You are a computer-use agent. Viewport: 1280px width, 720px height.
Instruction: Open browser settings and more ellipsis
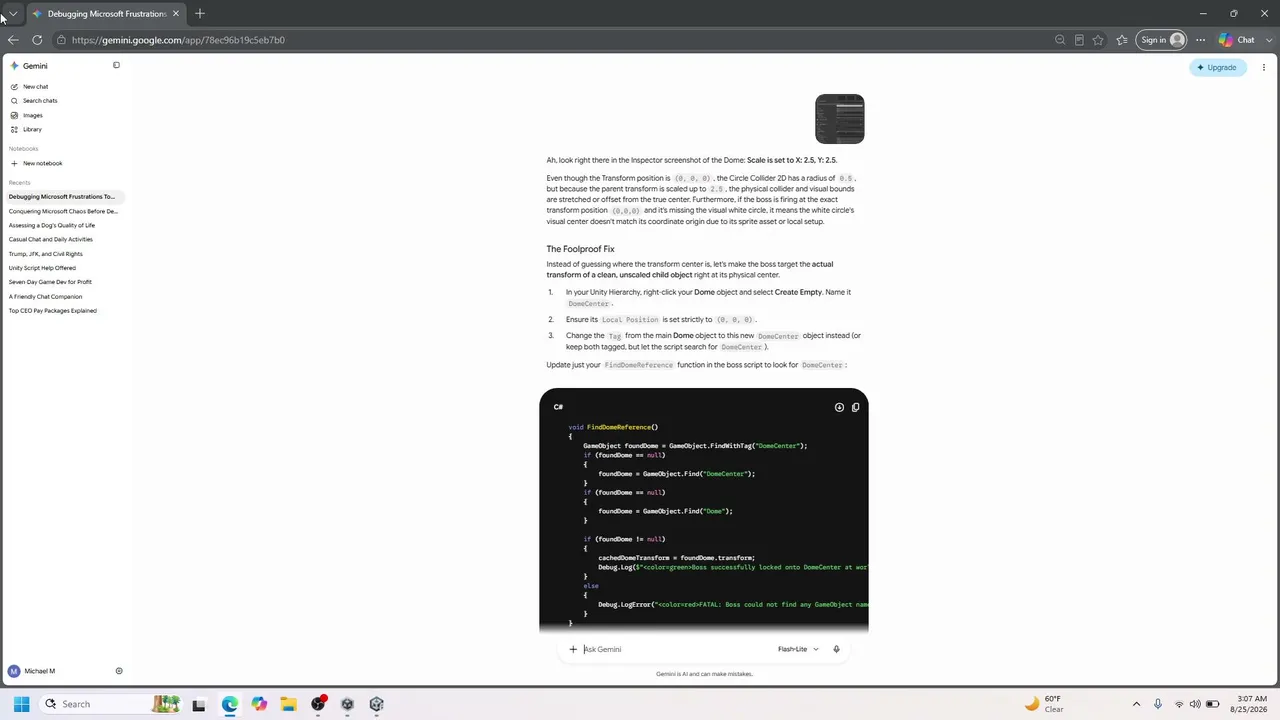(x=1200, y=40)
